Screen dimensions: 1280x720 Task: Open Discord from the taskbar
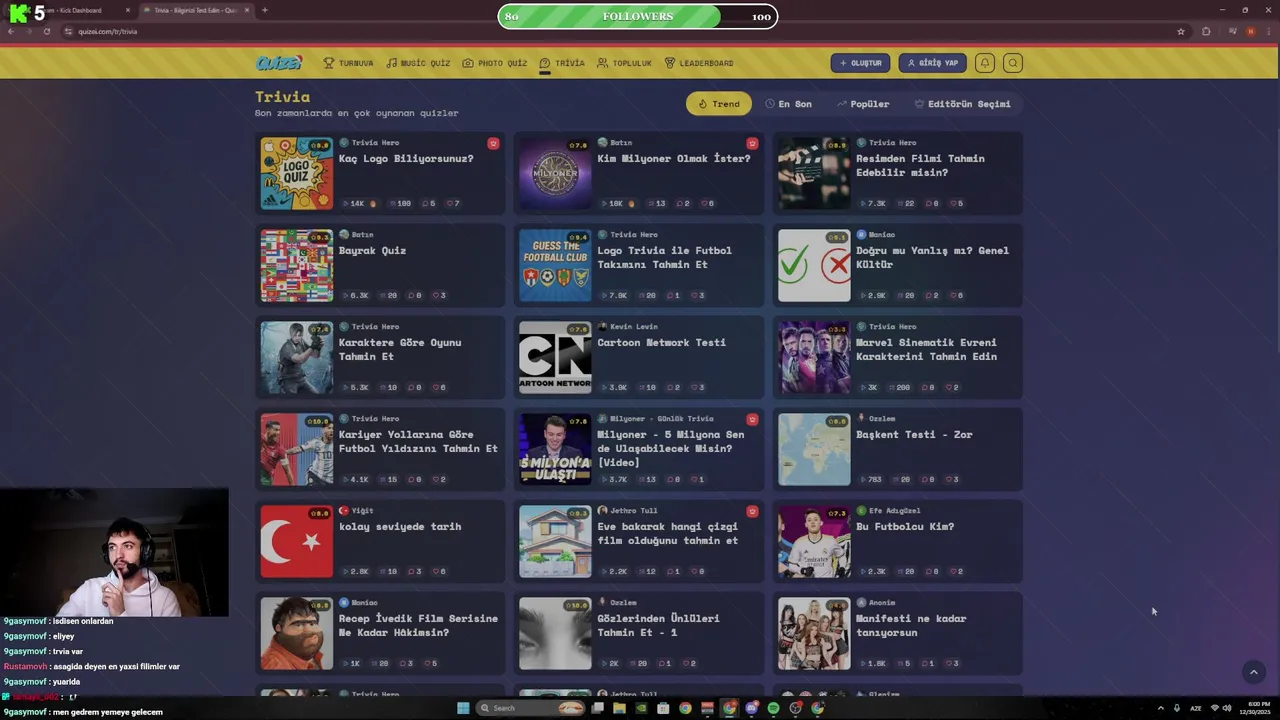(751, 708)
